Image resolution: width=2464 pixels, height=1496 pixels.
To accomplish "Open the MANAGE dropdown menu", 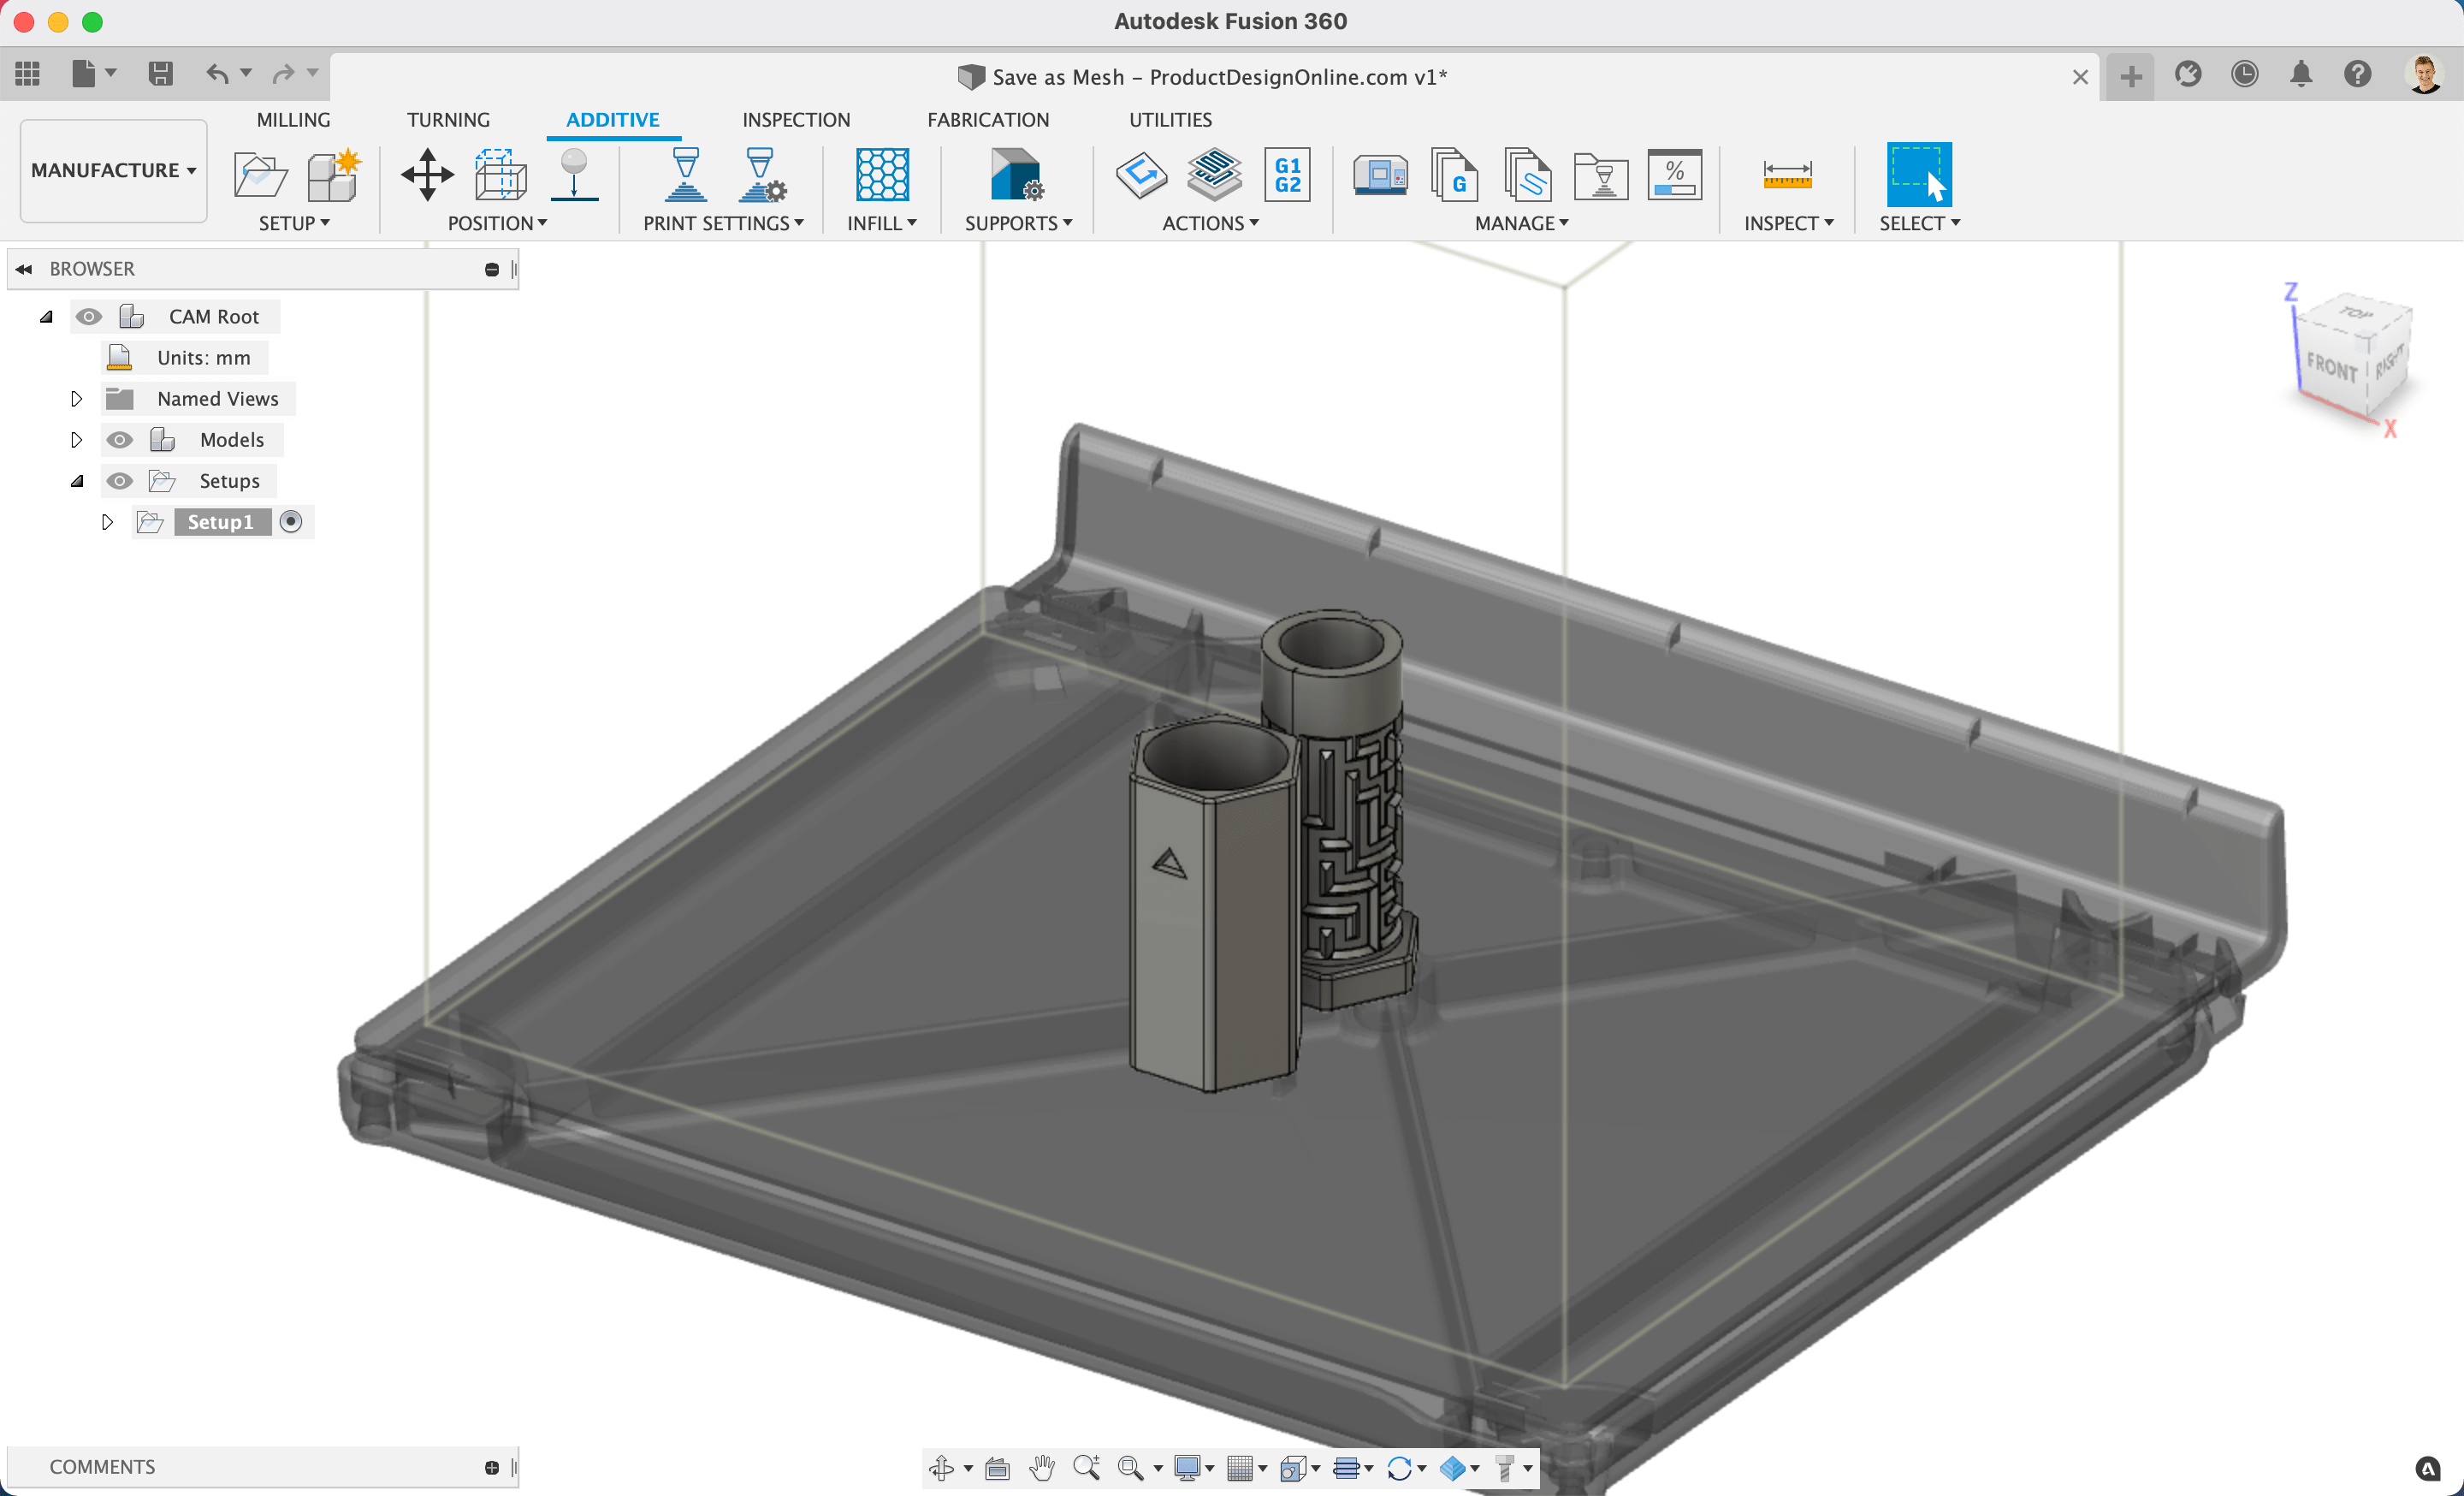I will pyautogui.click(x=1522, y=223).
